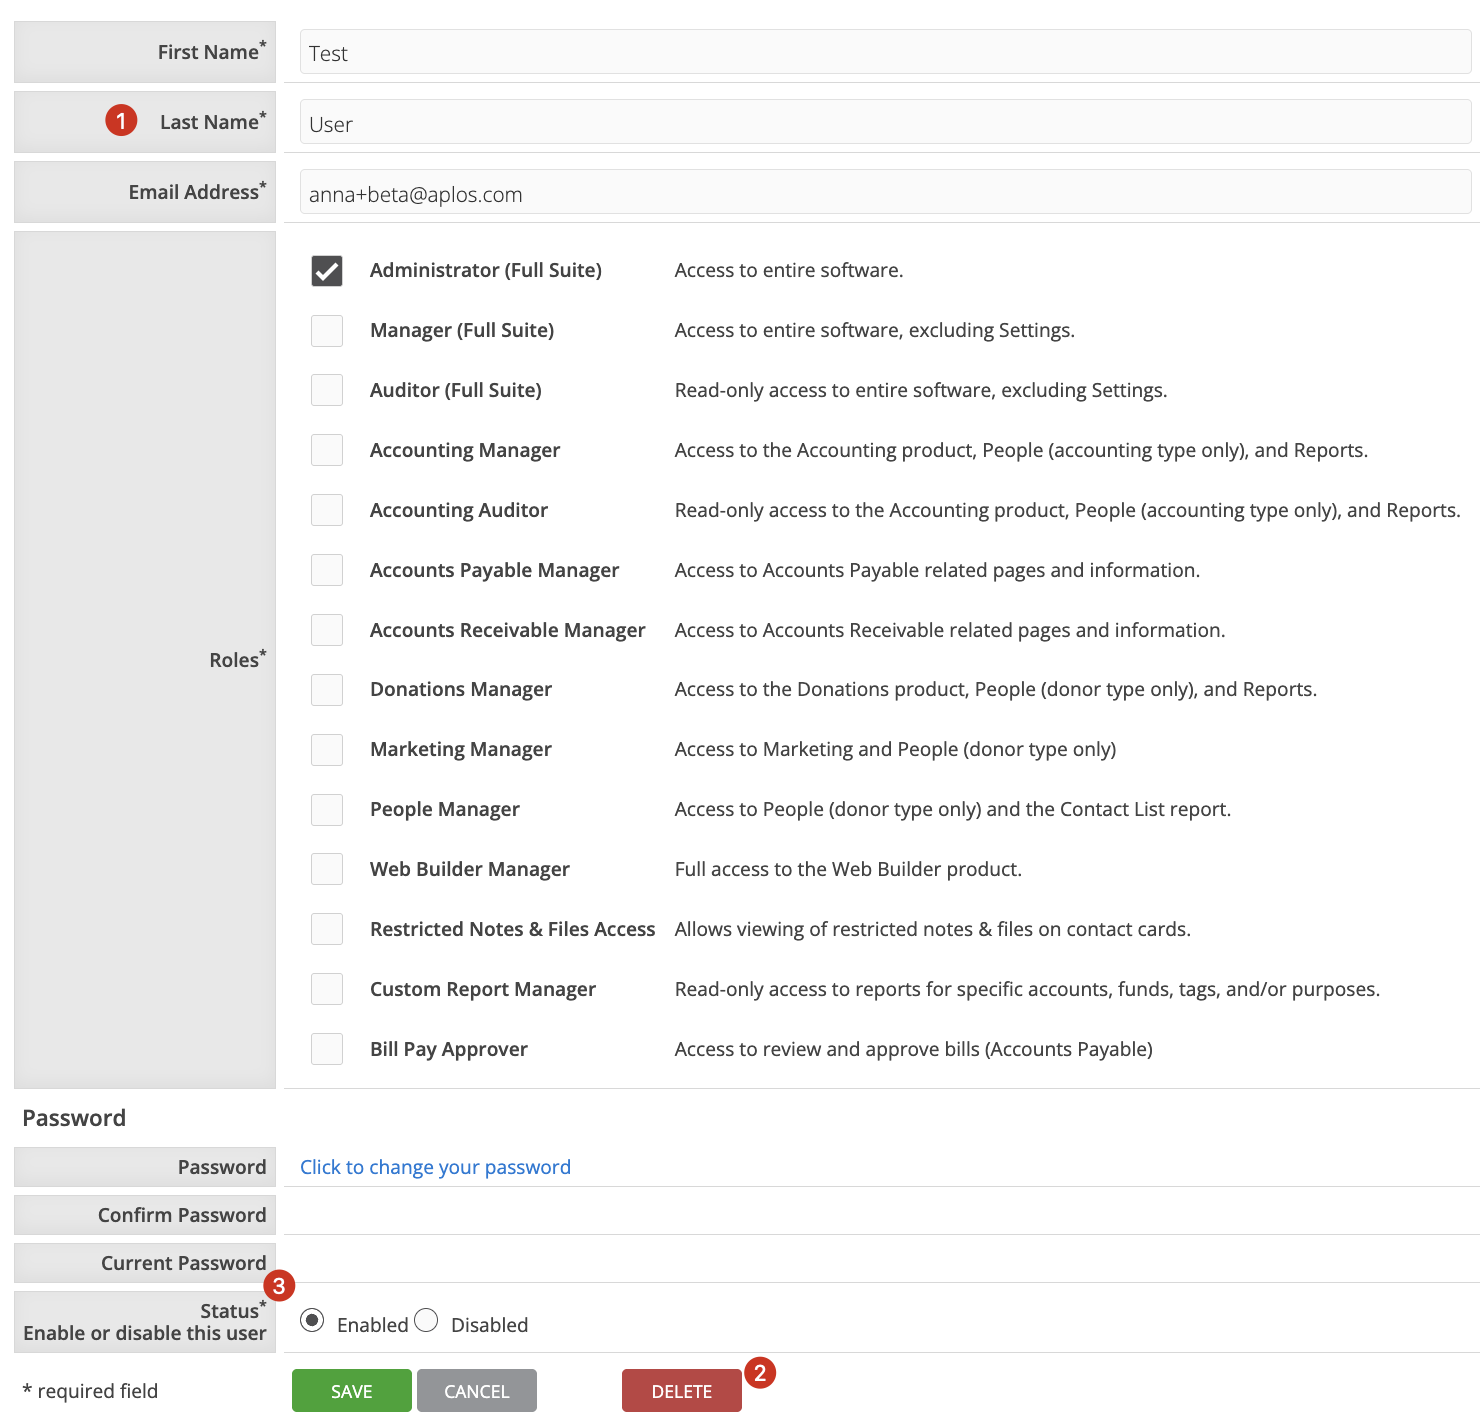Click the red number 2 marker
Image resolution: width=1480 pixels, height=1424 pixels.
[x=760, y=1373]
